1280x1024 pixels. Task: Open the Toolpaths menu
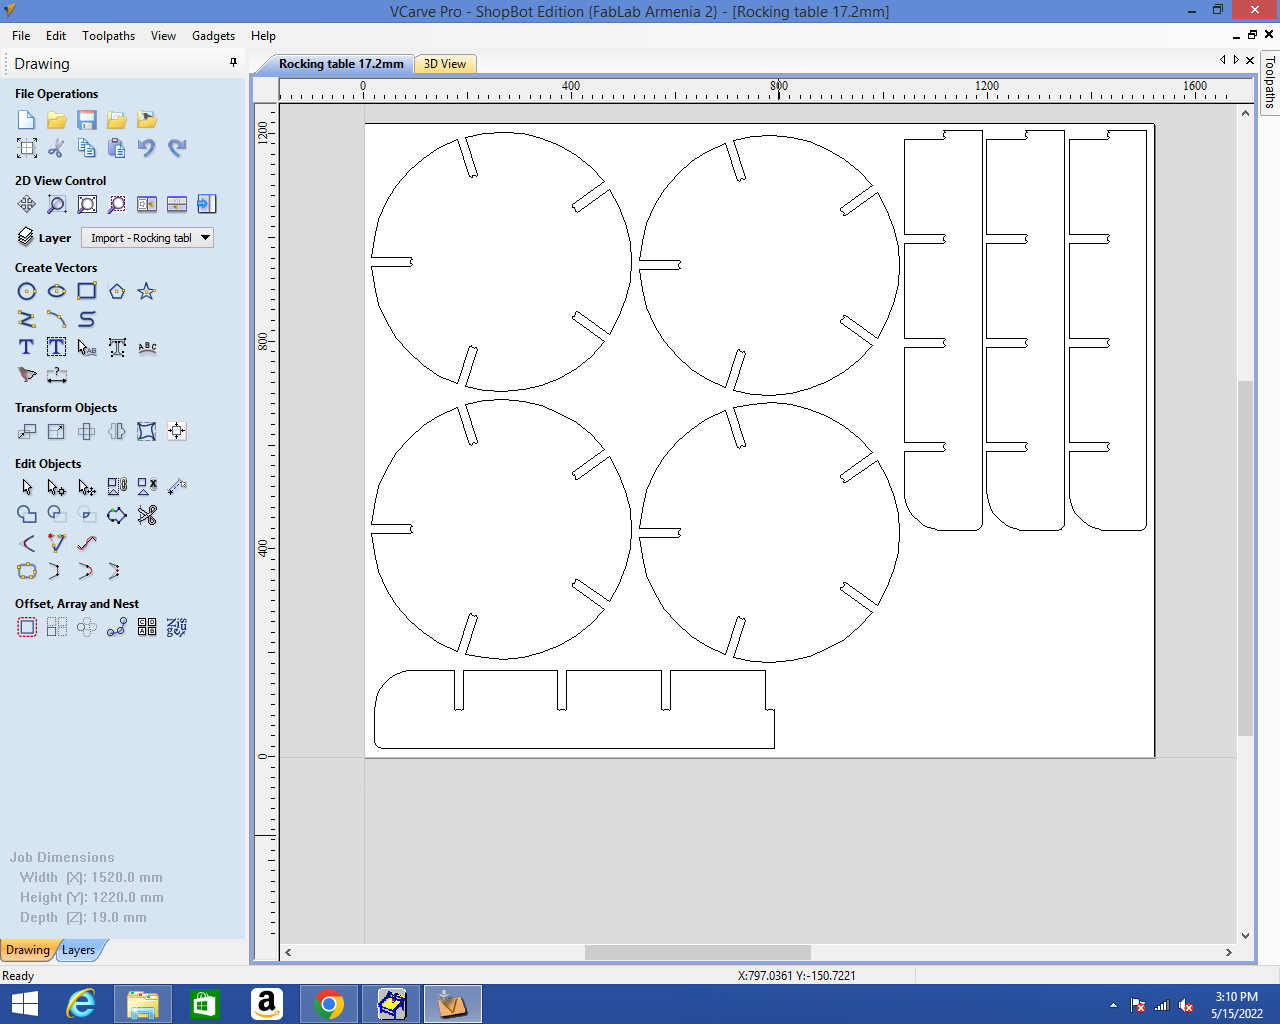[x=108, y=35]
